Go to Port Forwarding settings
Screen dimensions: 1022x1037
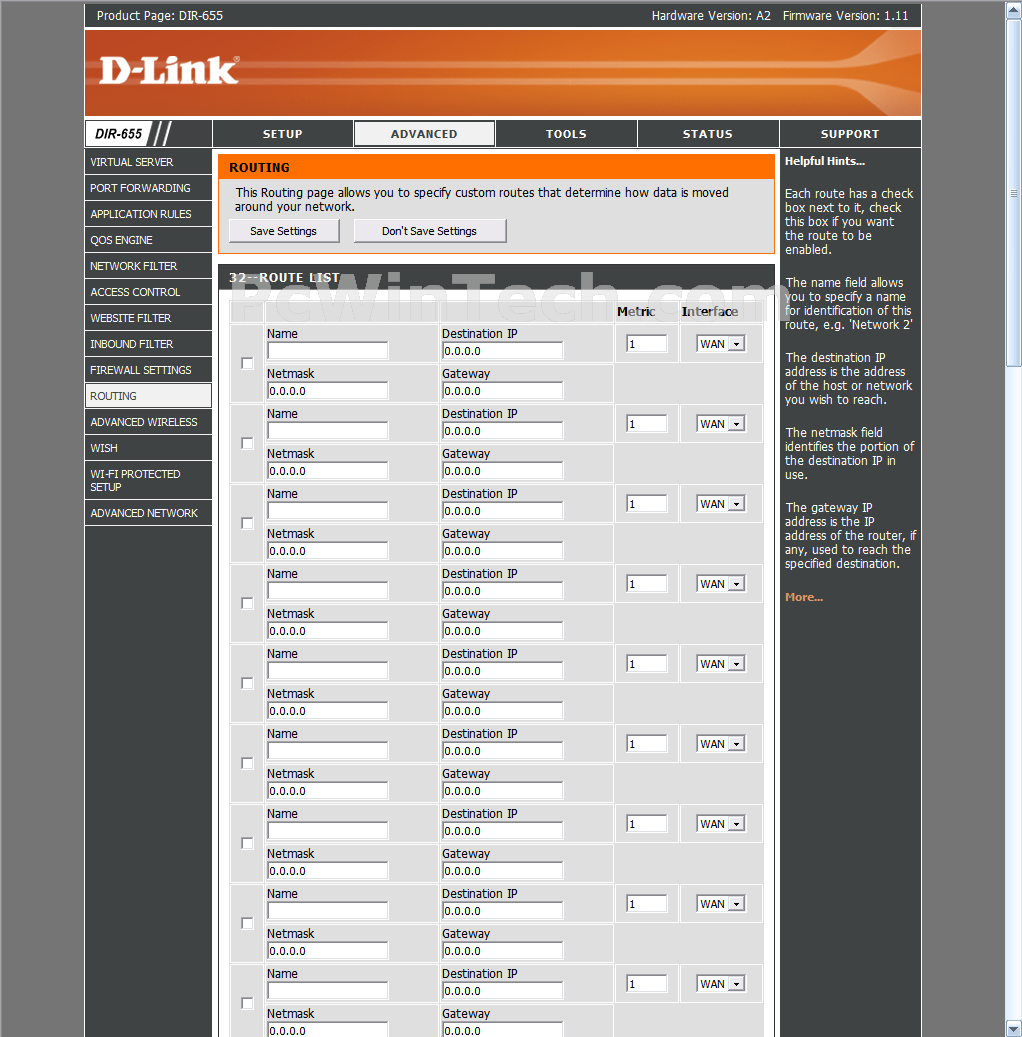148,188
